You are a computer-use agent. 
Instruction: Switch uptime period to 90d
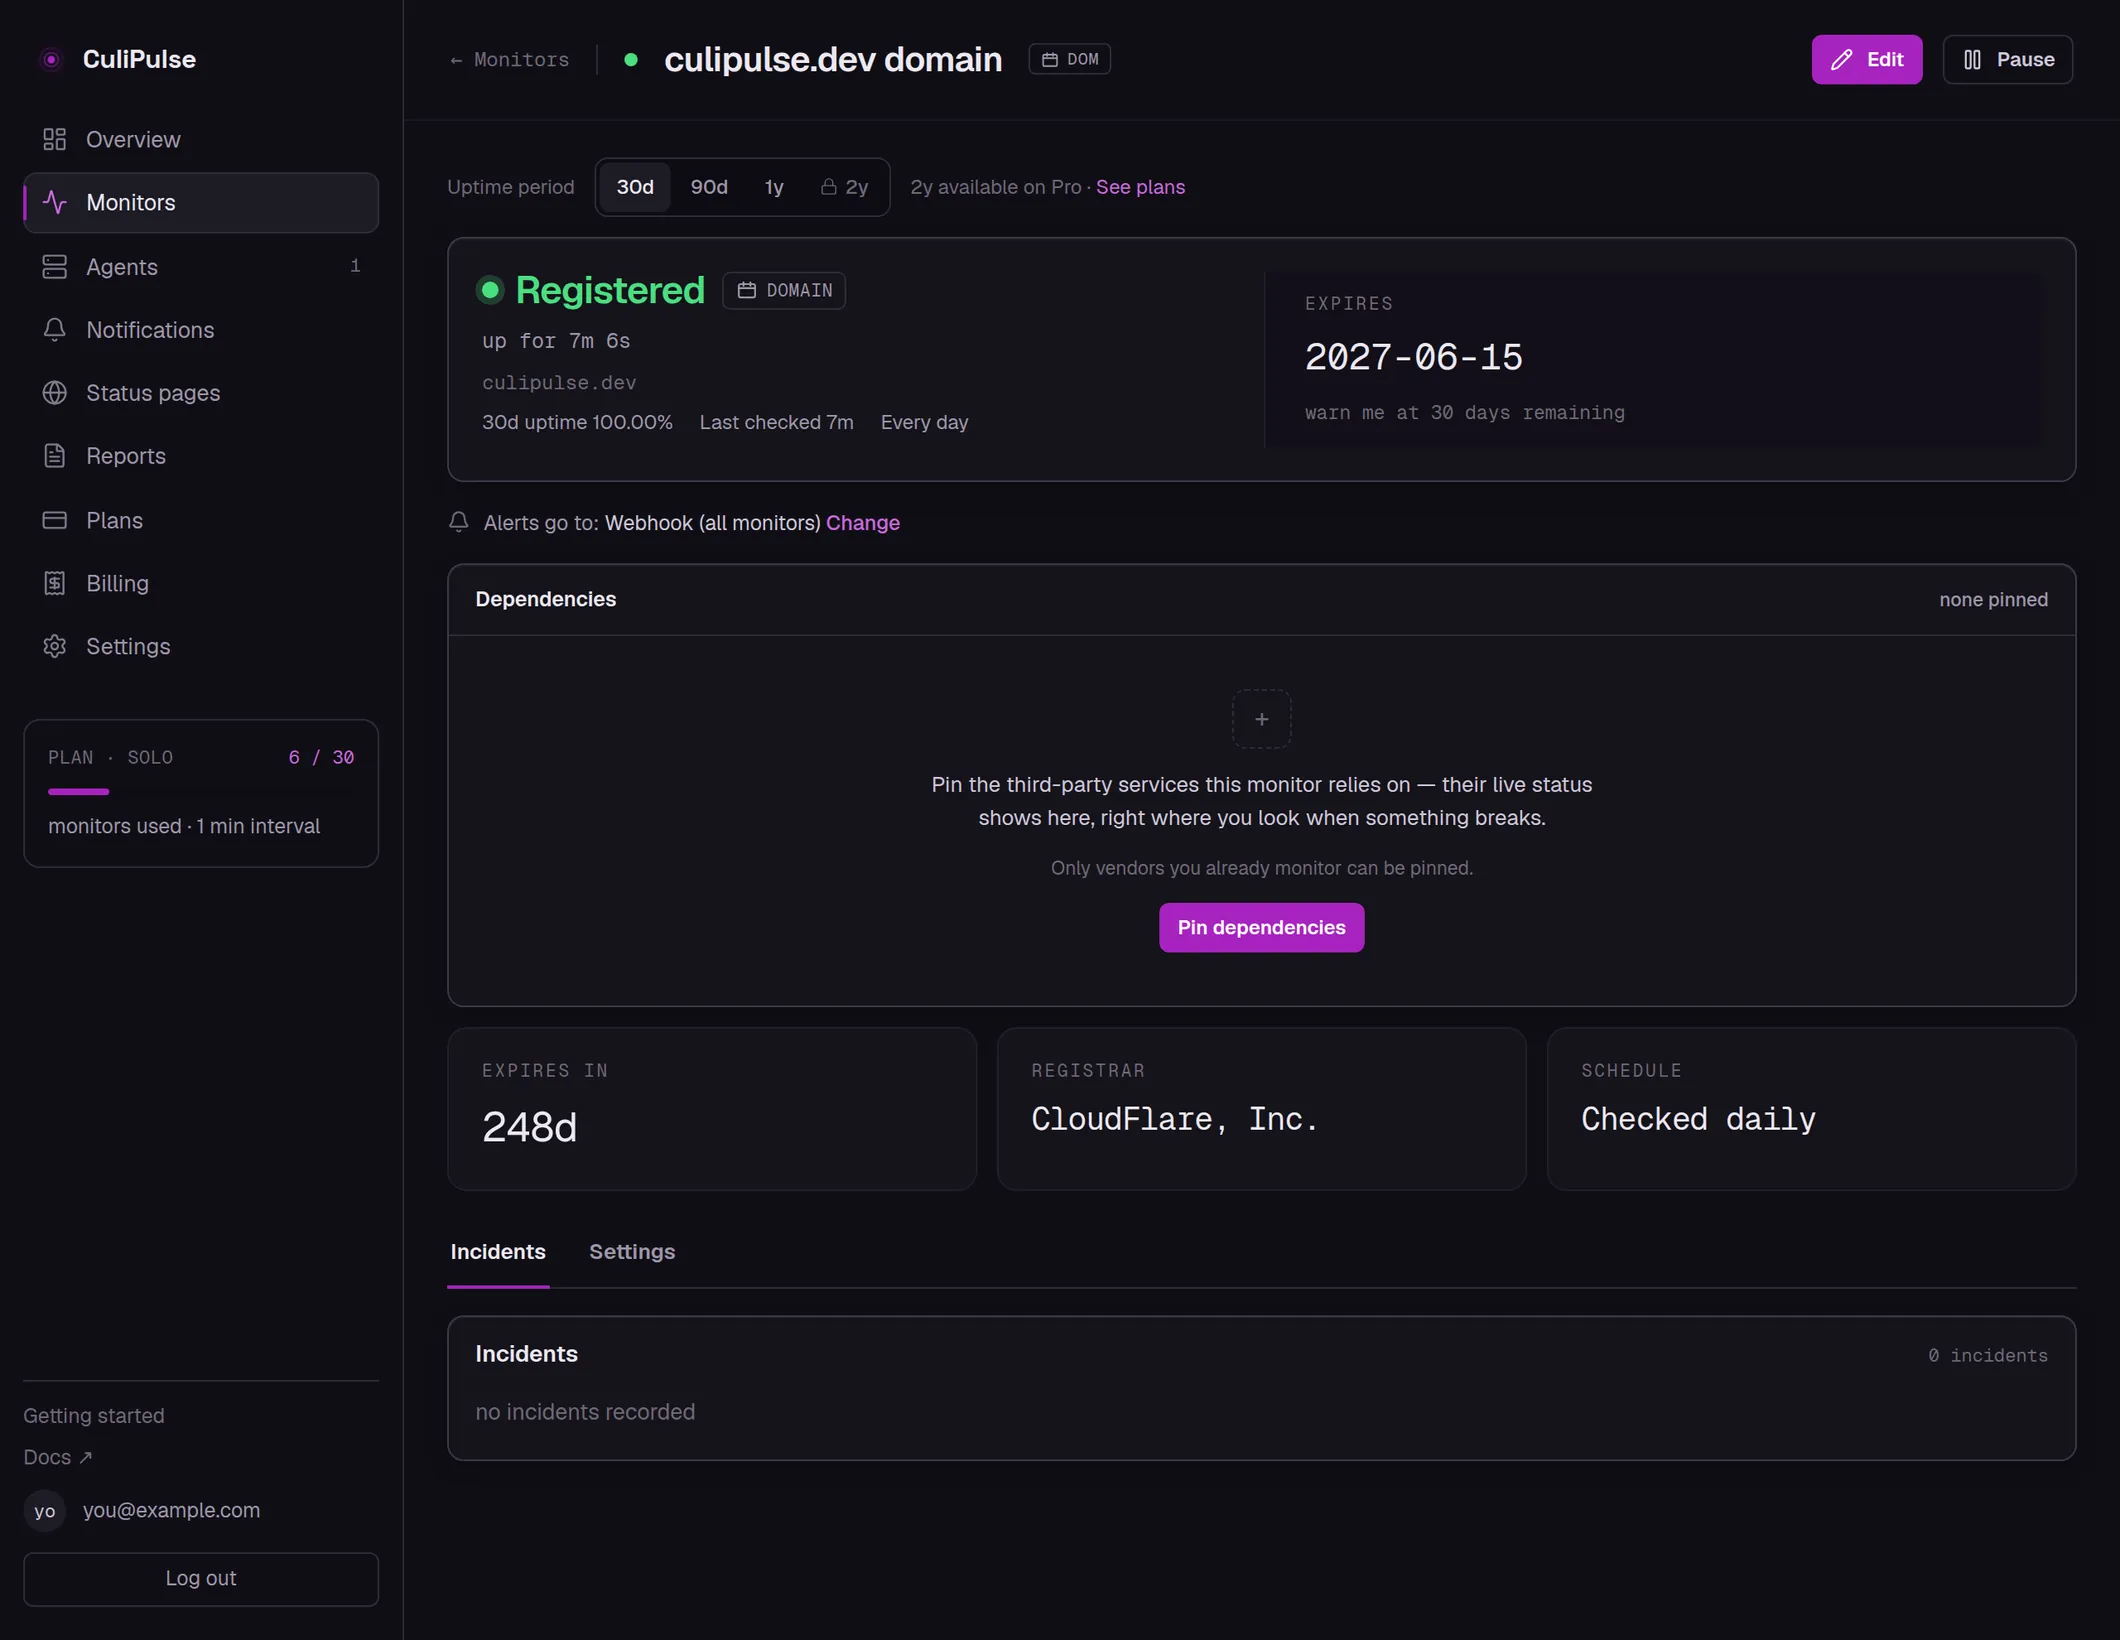[708, 187]
